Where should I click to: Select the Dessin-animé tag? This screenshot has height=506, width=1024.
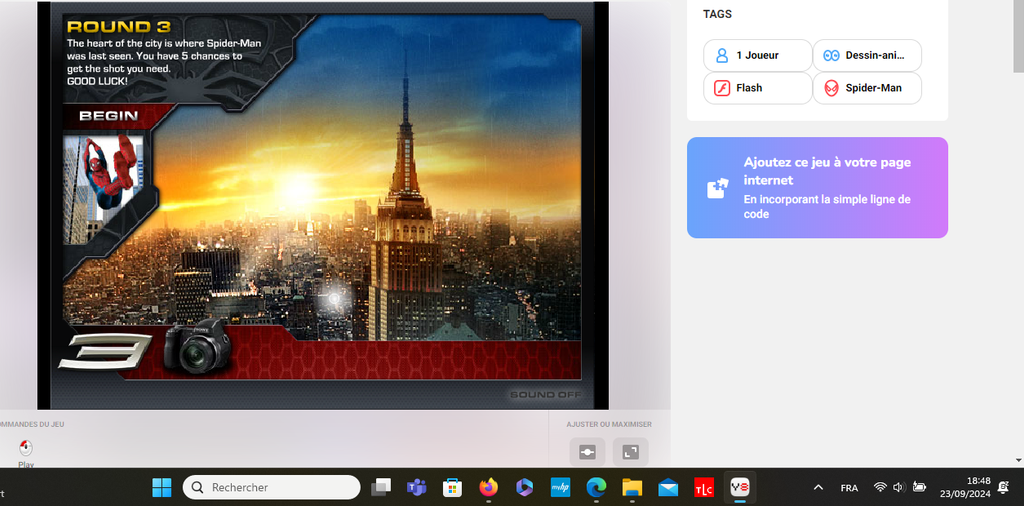pyautogui.click(x=867, y=55)
